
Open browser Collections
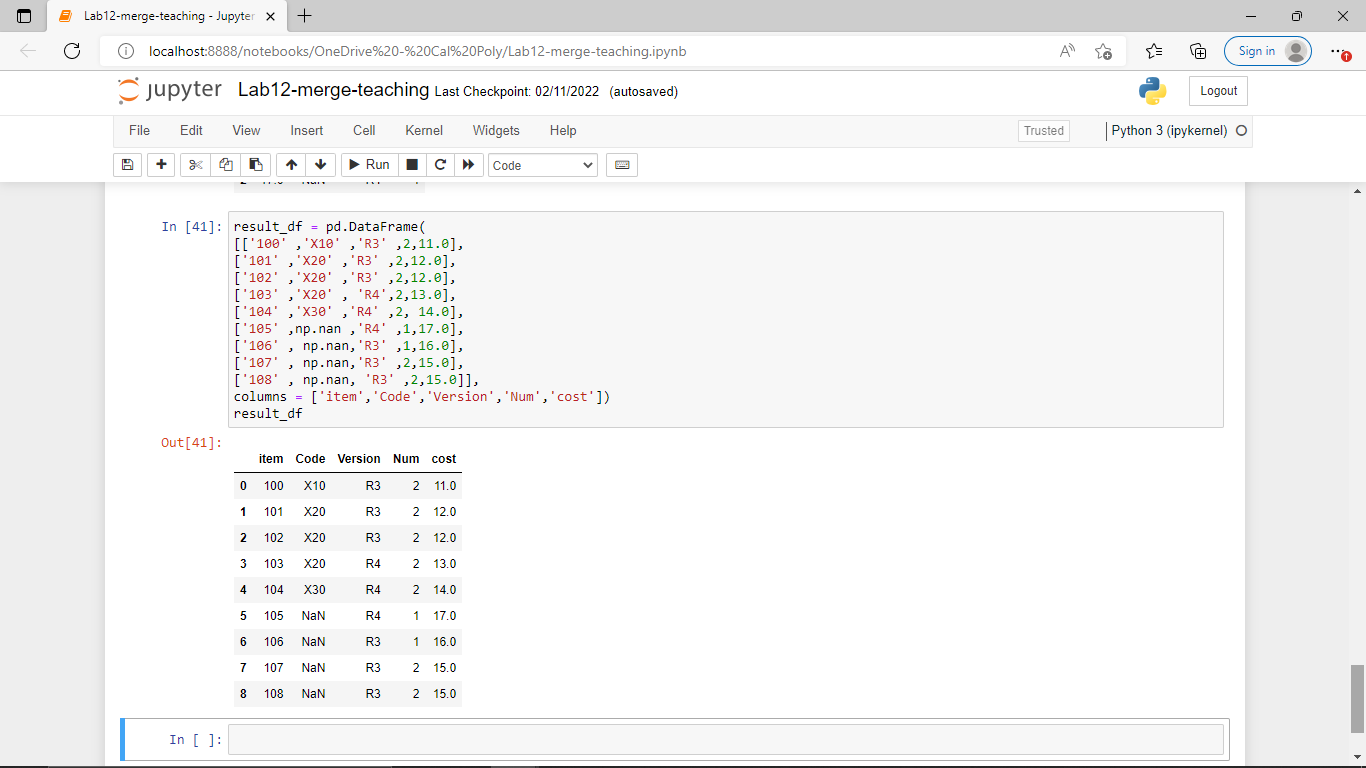1198,51
